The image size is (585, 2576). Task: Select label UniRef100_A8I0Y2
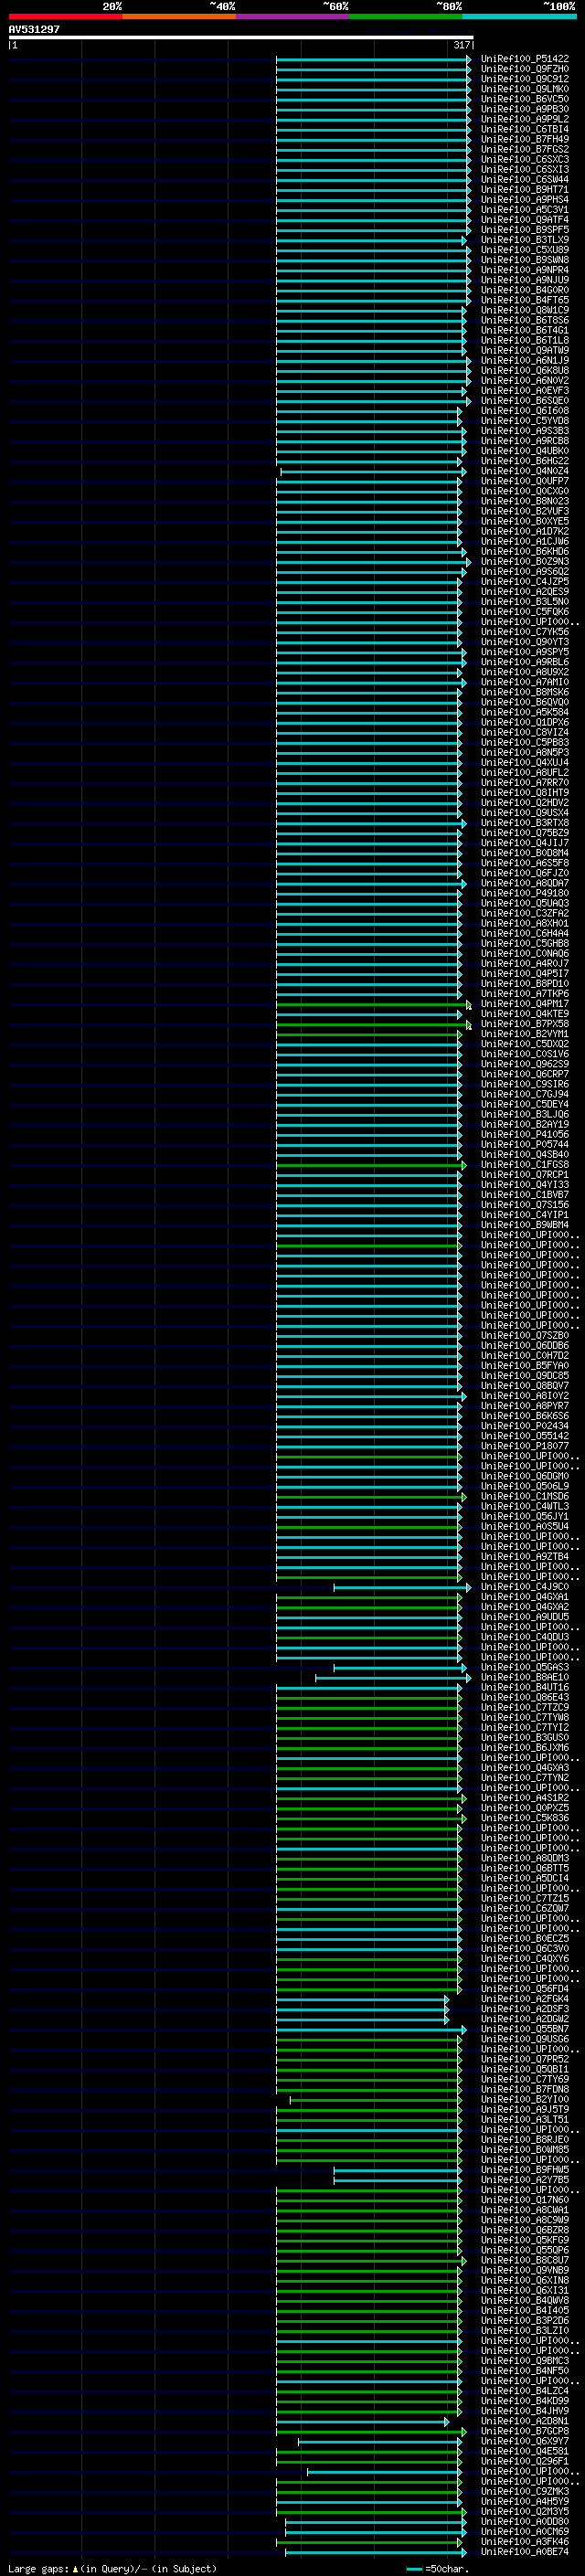[525, 1396]
